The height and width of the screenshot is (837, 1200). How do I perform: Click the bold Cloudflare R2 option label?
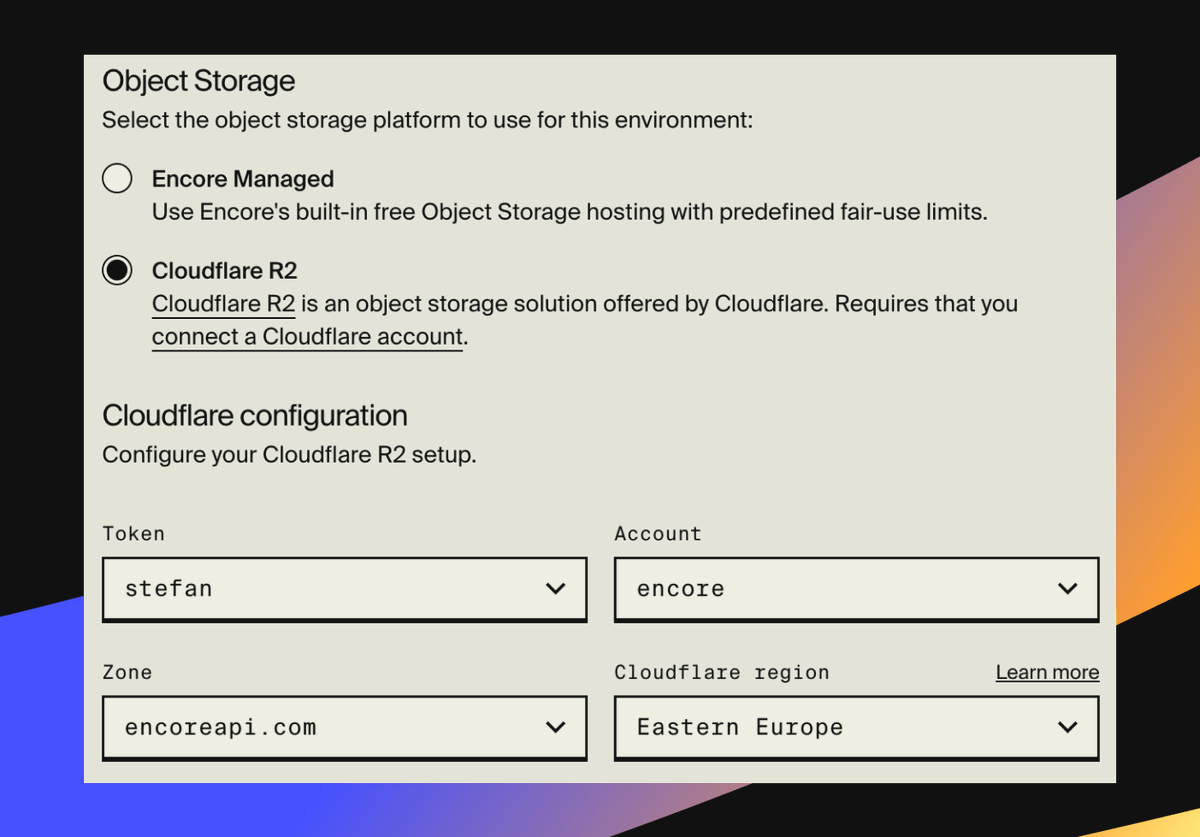pyautogui.click(x=225, y=270)
